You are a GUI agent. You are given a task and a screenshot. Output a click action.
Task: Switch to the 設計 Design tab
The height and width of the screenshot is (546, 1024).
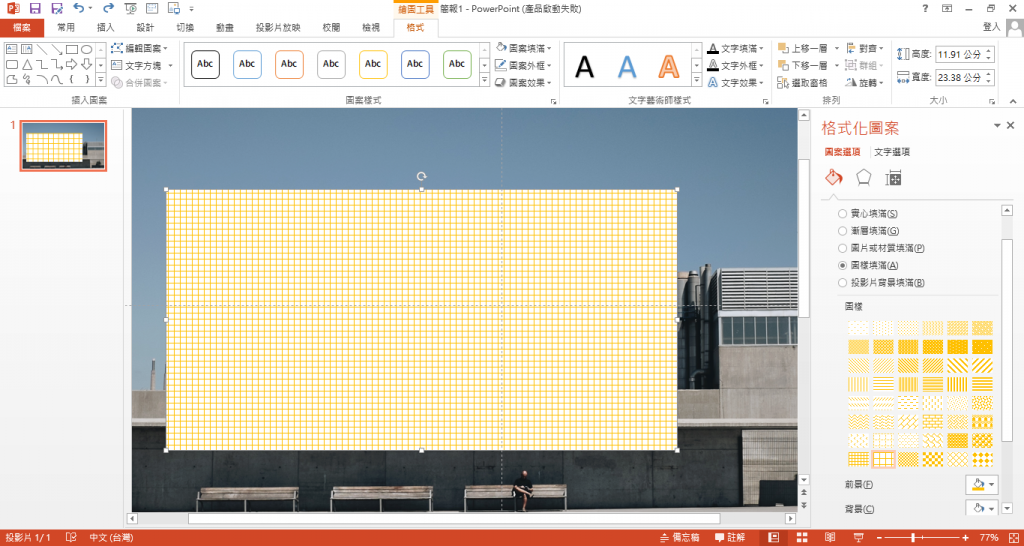point(146,27)
